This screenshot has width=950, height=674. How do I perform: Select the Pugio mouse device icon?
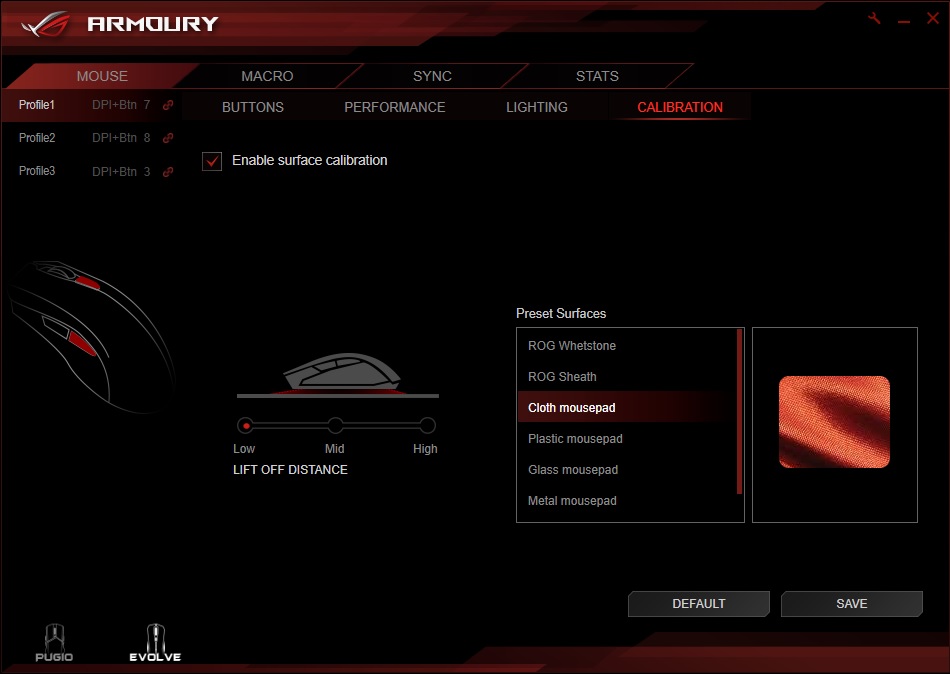(x=54, y=642)
